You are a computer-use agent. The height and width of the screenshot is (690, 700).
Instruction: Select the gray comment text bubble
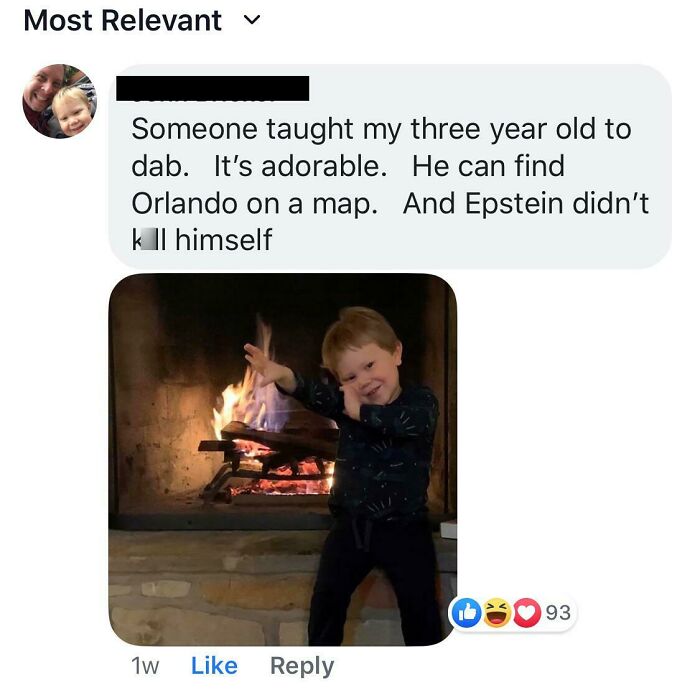point(390,166)
